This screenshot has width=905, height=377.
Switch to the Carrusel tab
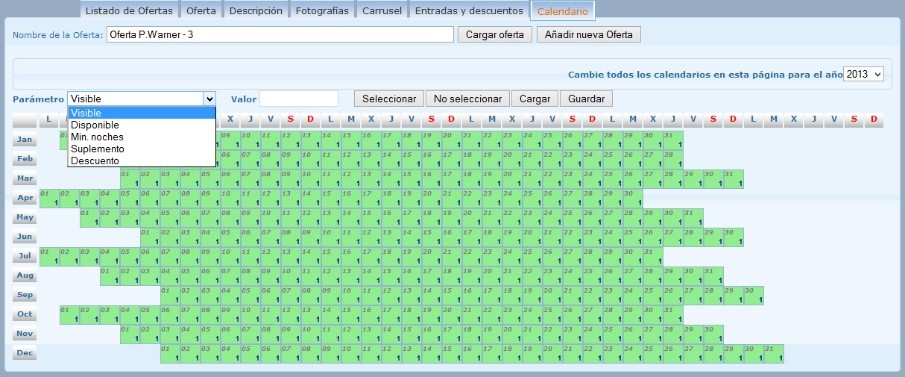(382, 10)
